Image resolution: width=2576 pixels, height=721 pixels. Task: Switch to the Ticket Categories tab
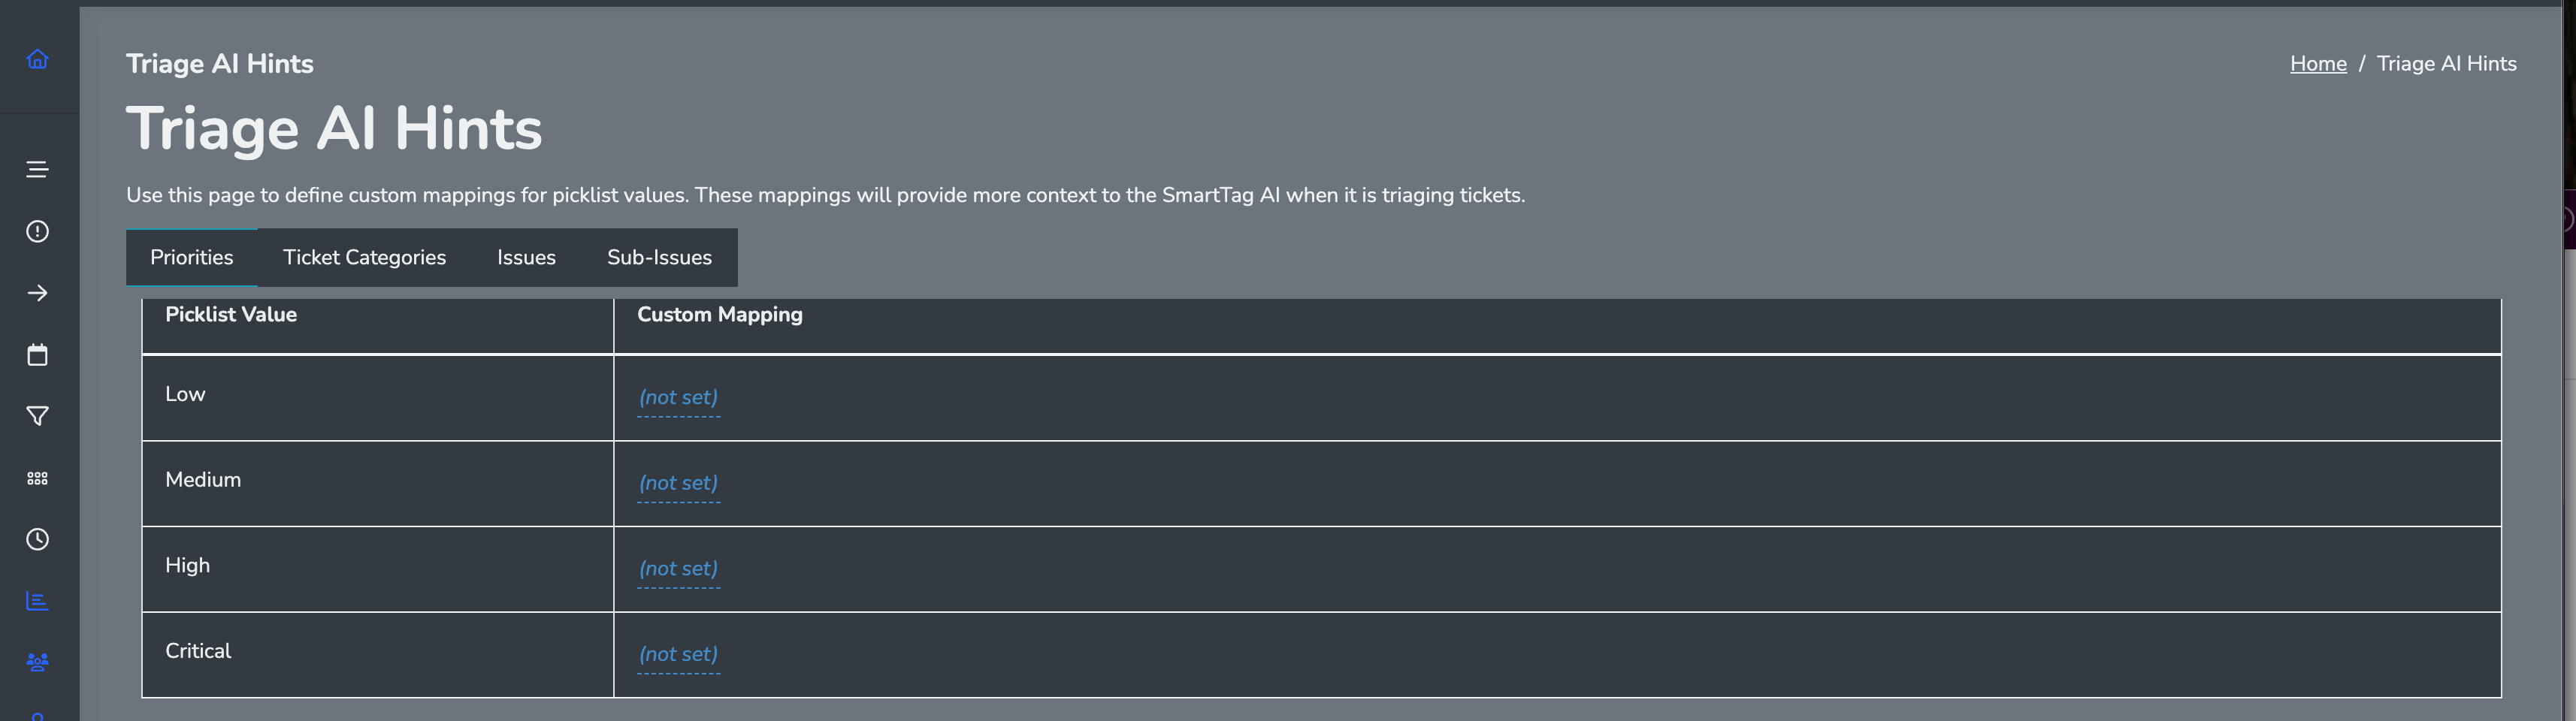(364, 258)
